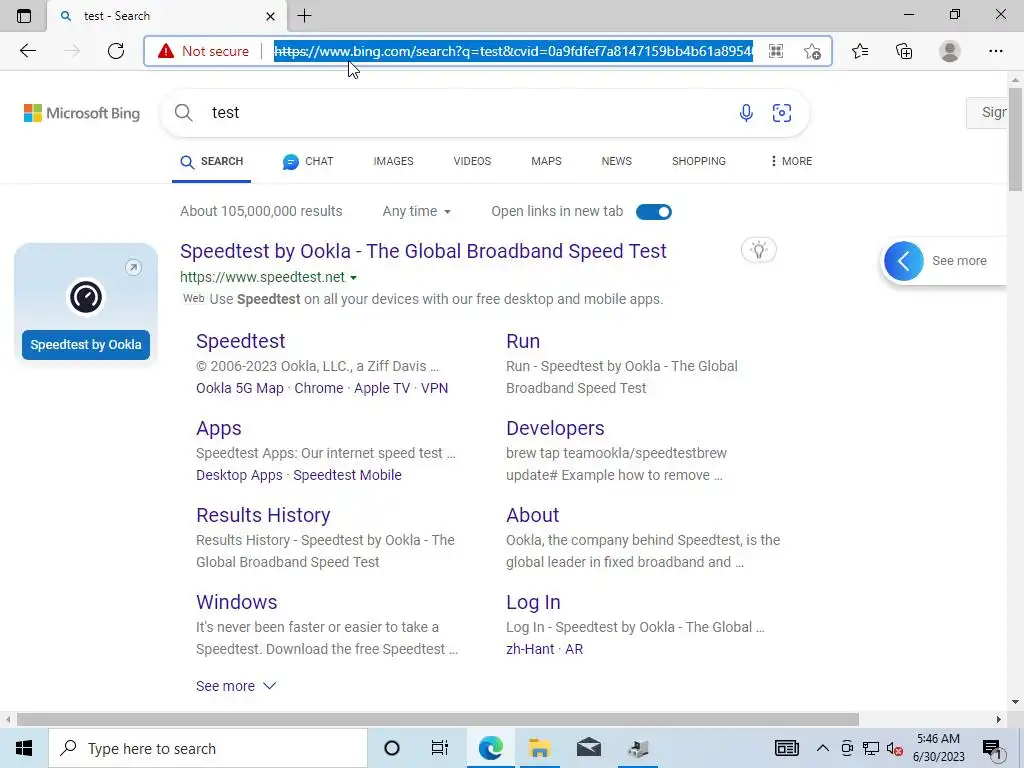Viewport: 1024px width, 768px height.
Task: Show hidden tray icons chevron
Action: [x=823, y=748]
